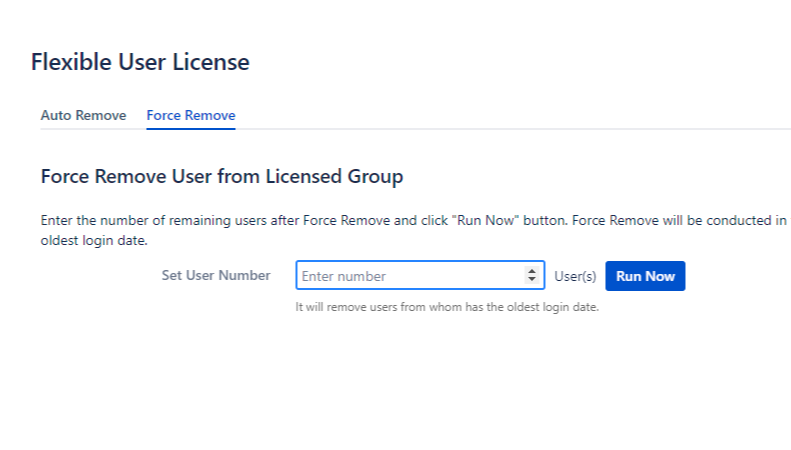Click the "Enter number" placeholder text
Screen dimensions: 791x450
[x=344, y=276]
